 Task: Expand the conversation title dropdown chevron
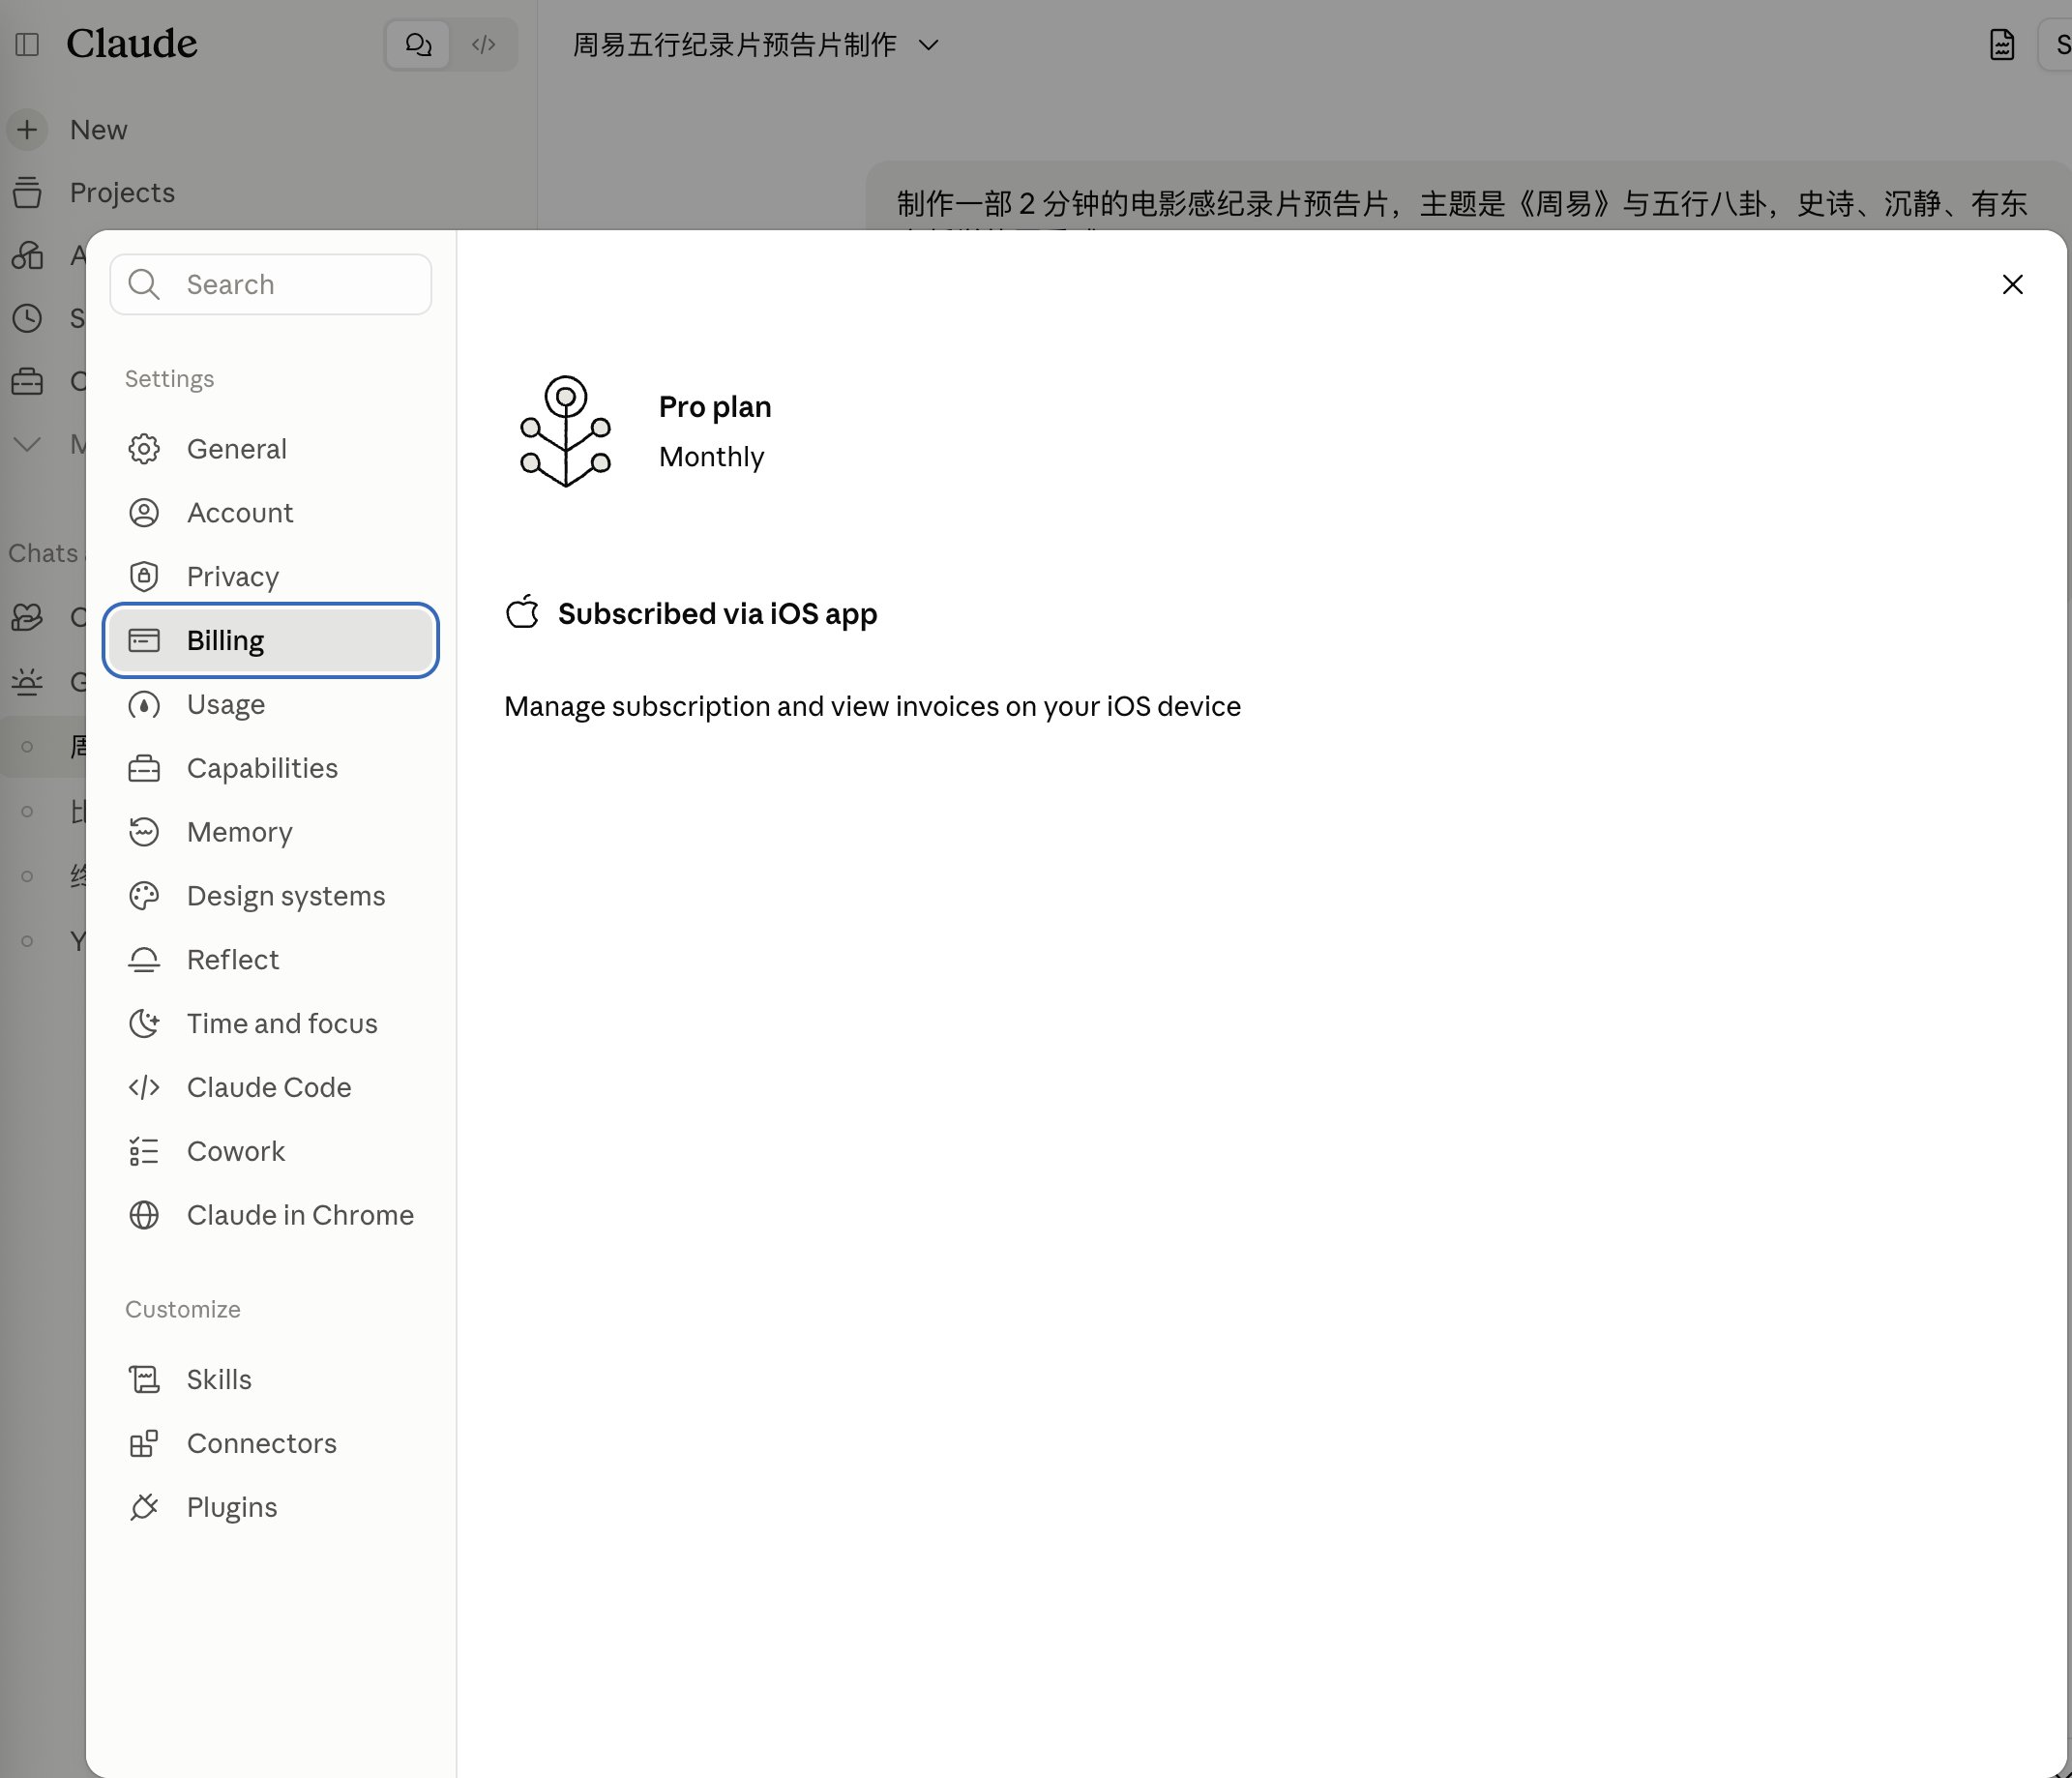click(929, 45)
